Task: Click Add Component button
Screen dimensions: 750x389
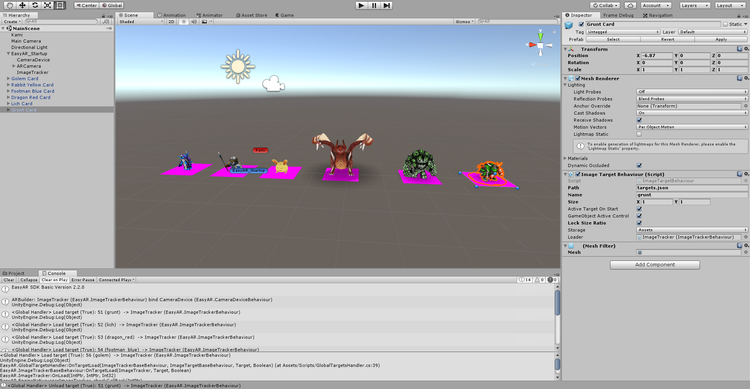Action: coord(655,265)
